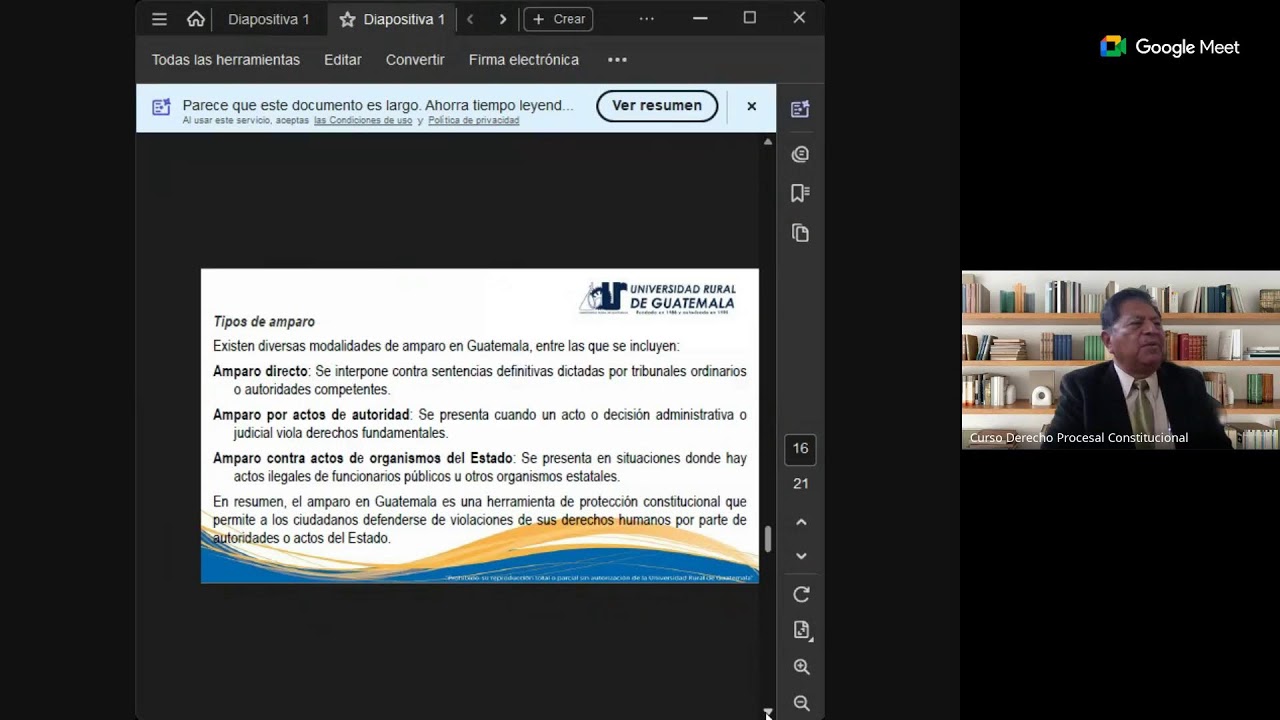Go to next page down arrow
Screen dimensions: 1280x720
click(x=801, y=556)
